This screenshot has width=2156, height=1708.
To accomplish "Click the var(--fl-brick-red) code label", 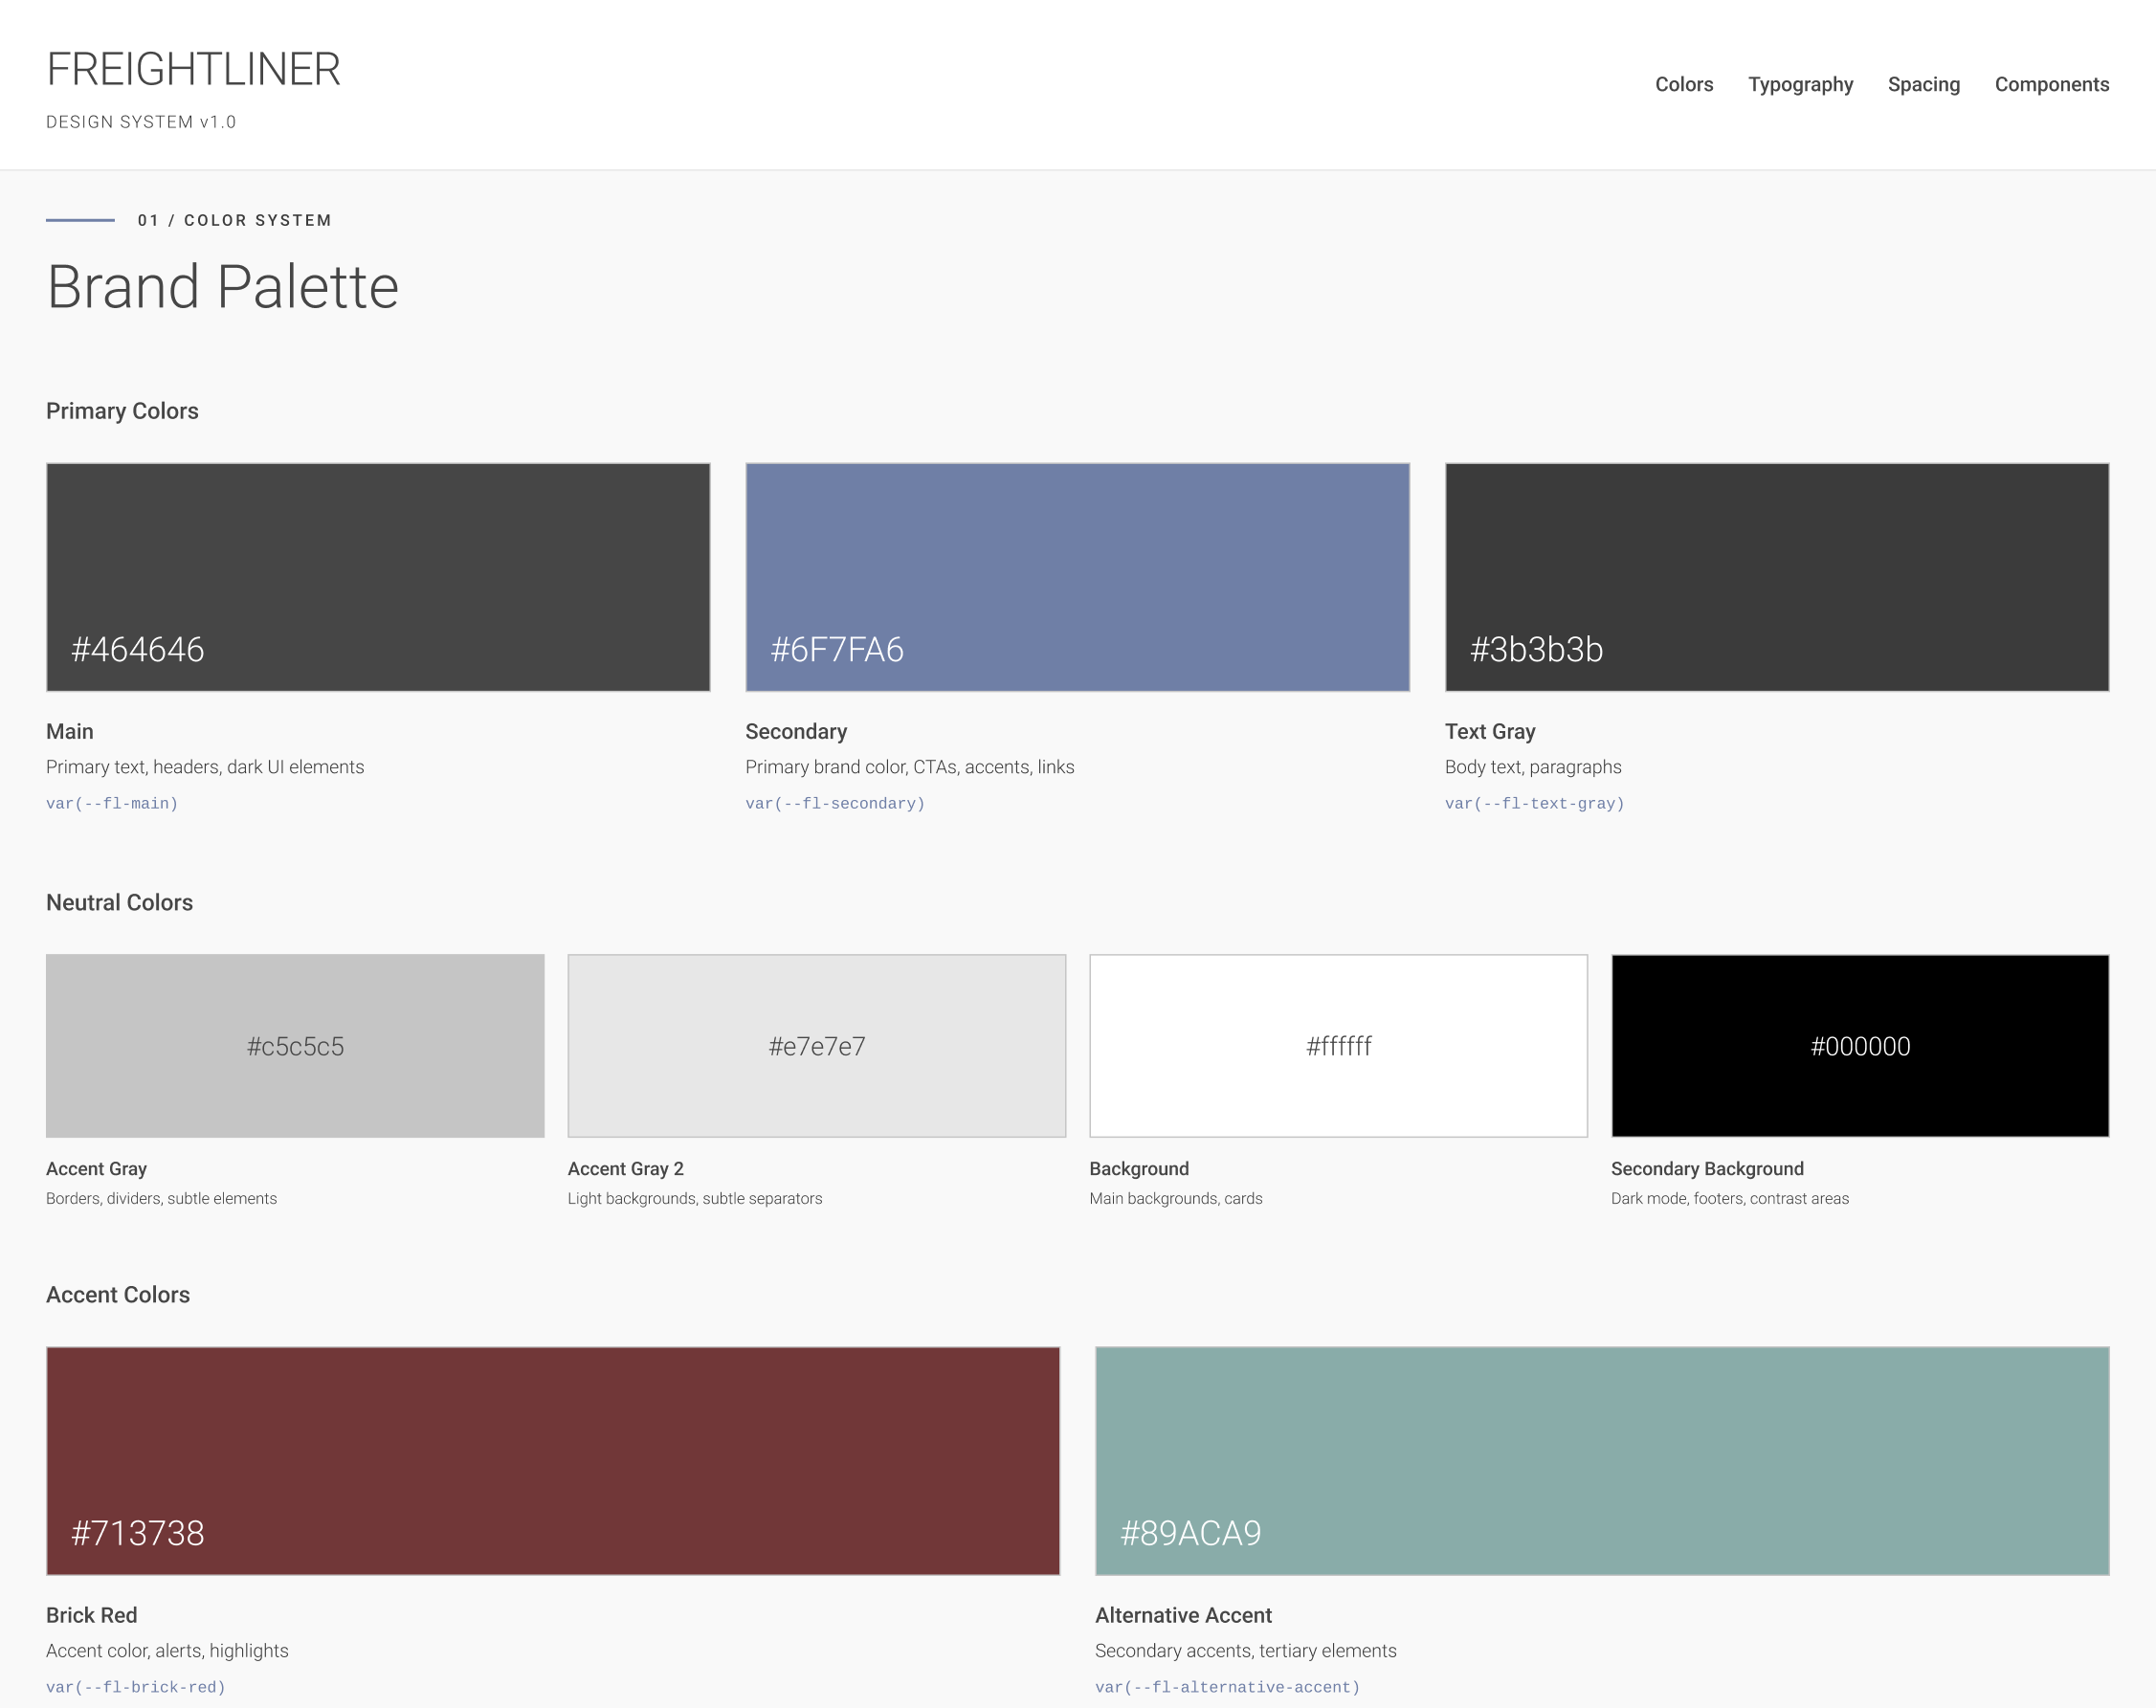I will click(x=135, y=1687).
